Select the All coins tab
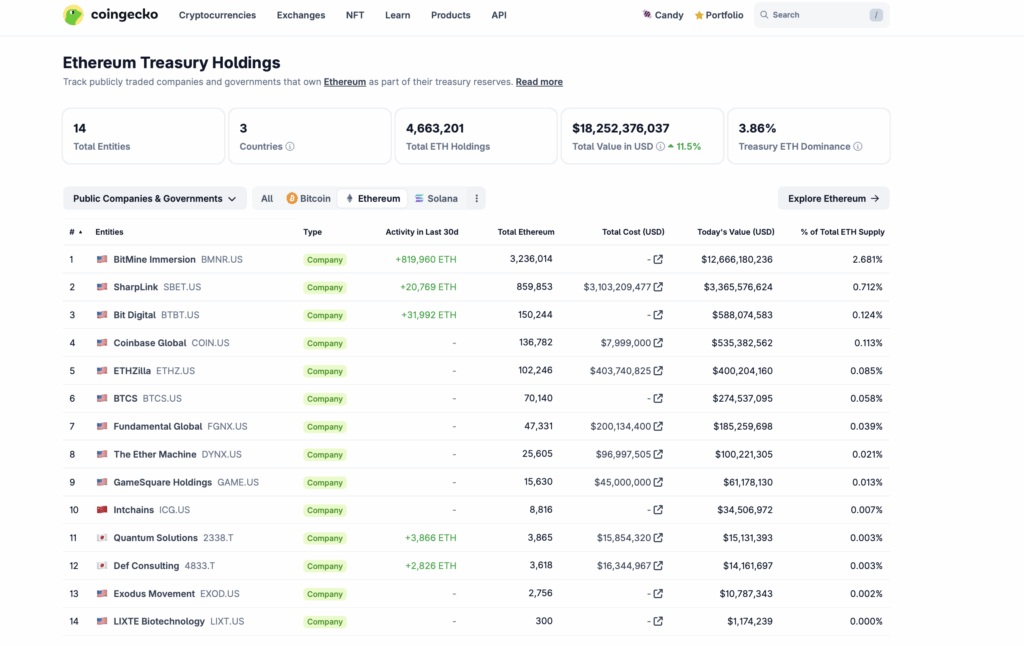1024x646 pixels. (x=267, y=199)
